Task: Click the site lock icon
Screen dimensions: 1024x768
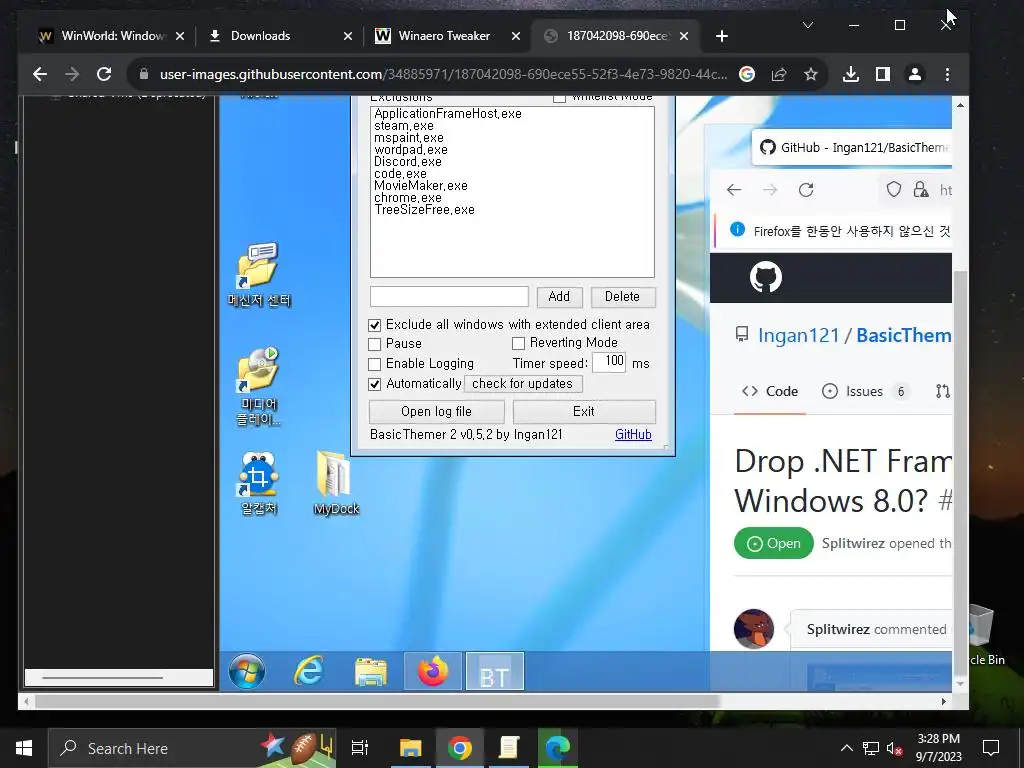Action: coord(144,74)
